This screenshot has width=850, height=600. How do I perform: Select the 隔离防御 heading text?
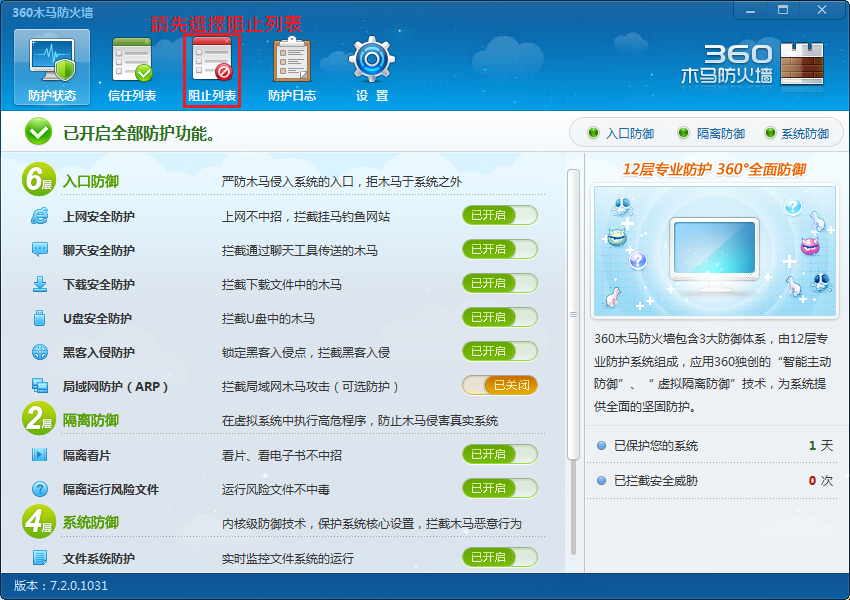click(x=91, y=420)
